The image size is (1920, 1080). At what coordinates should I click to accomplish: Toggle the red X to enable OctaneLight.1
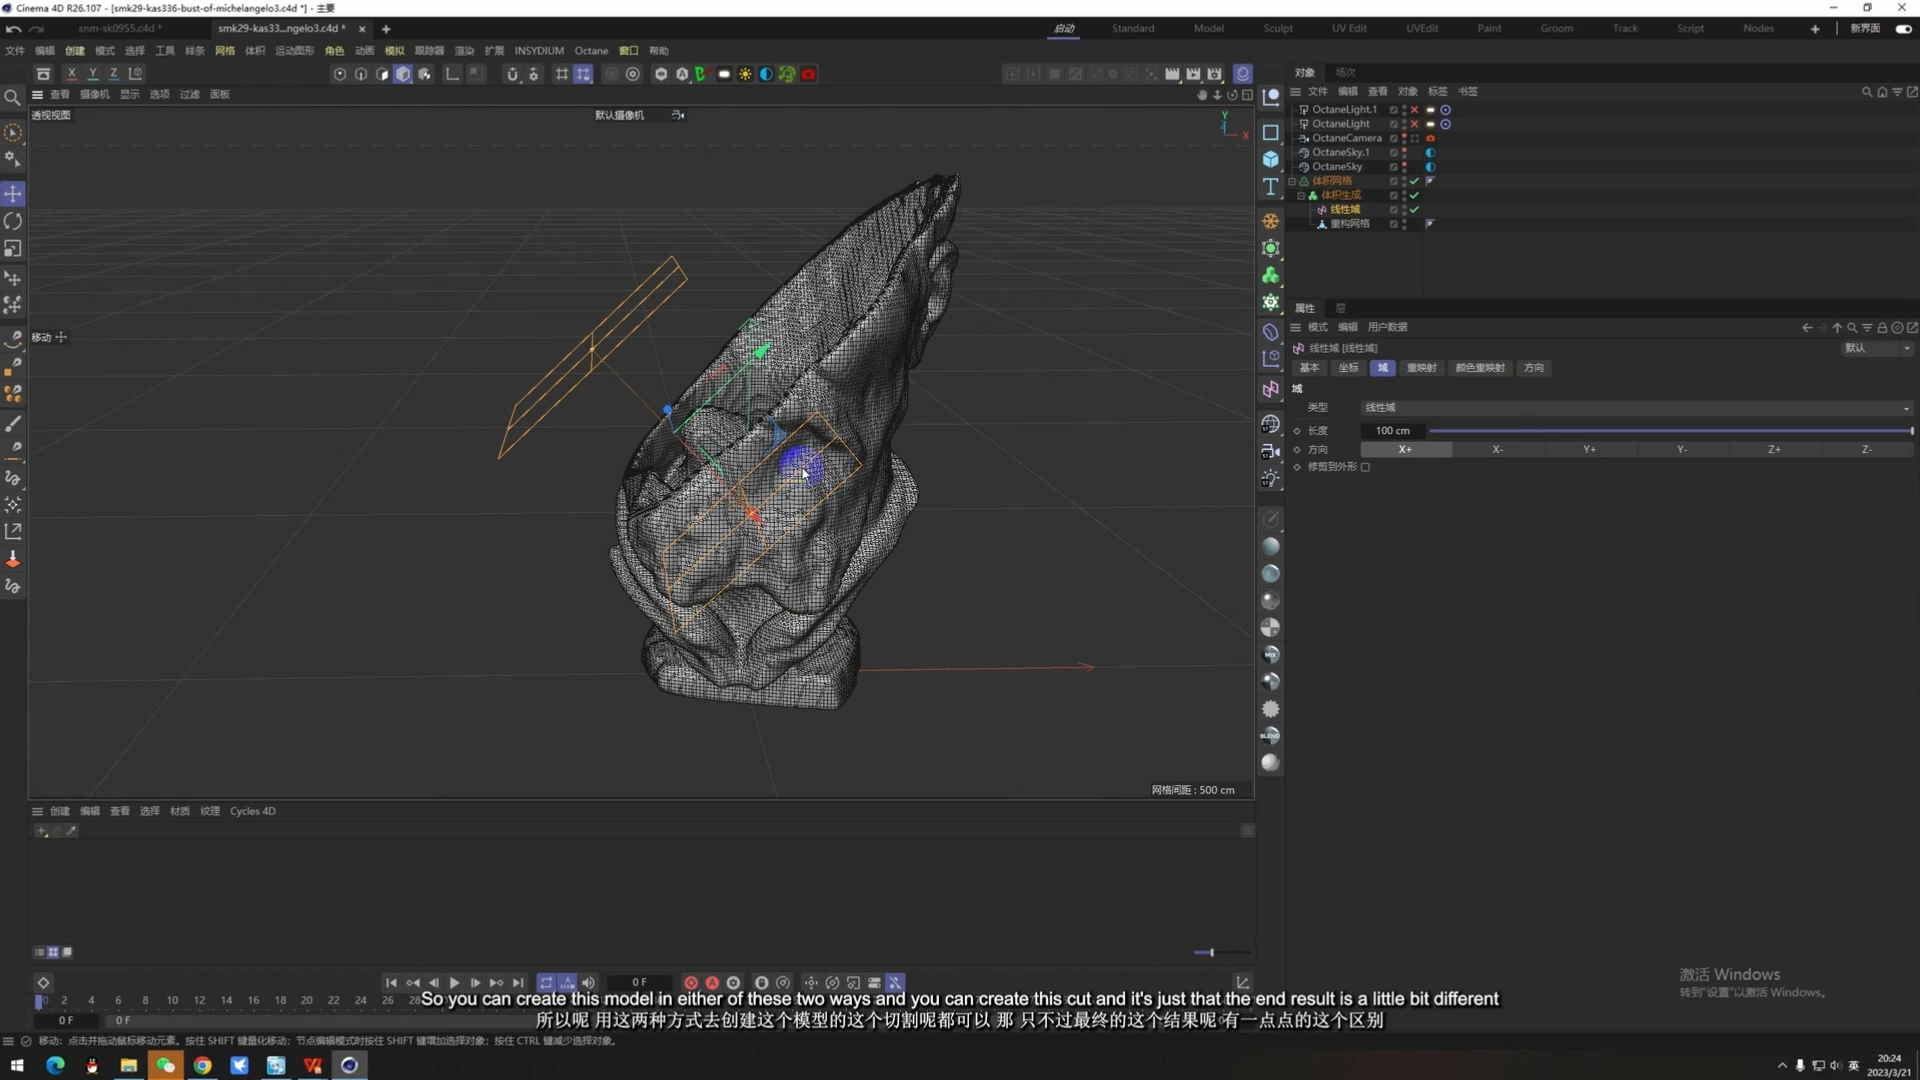(1414, 110)
